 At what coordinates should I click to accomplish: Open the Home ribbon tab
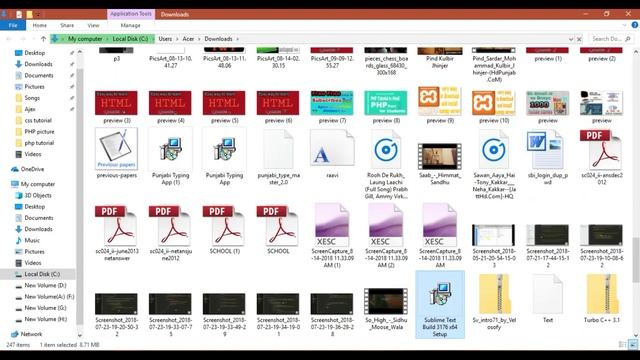(x=40, y=25)
